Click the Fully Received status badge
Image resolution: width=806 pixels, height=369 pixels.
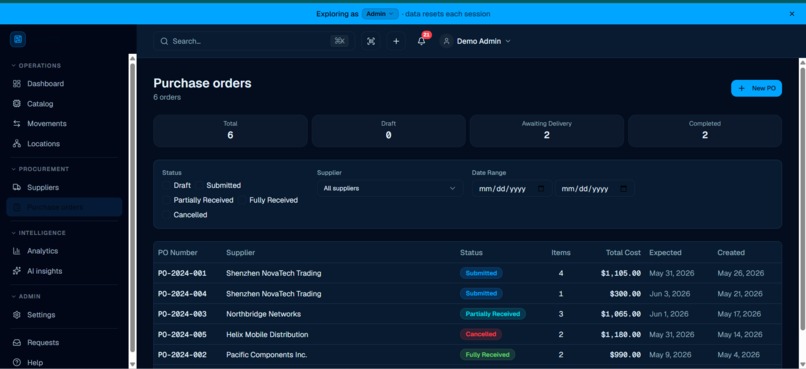coord(487,355)
